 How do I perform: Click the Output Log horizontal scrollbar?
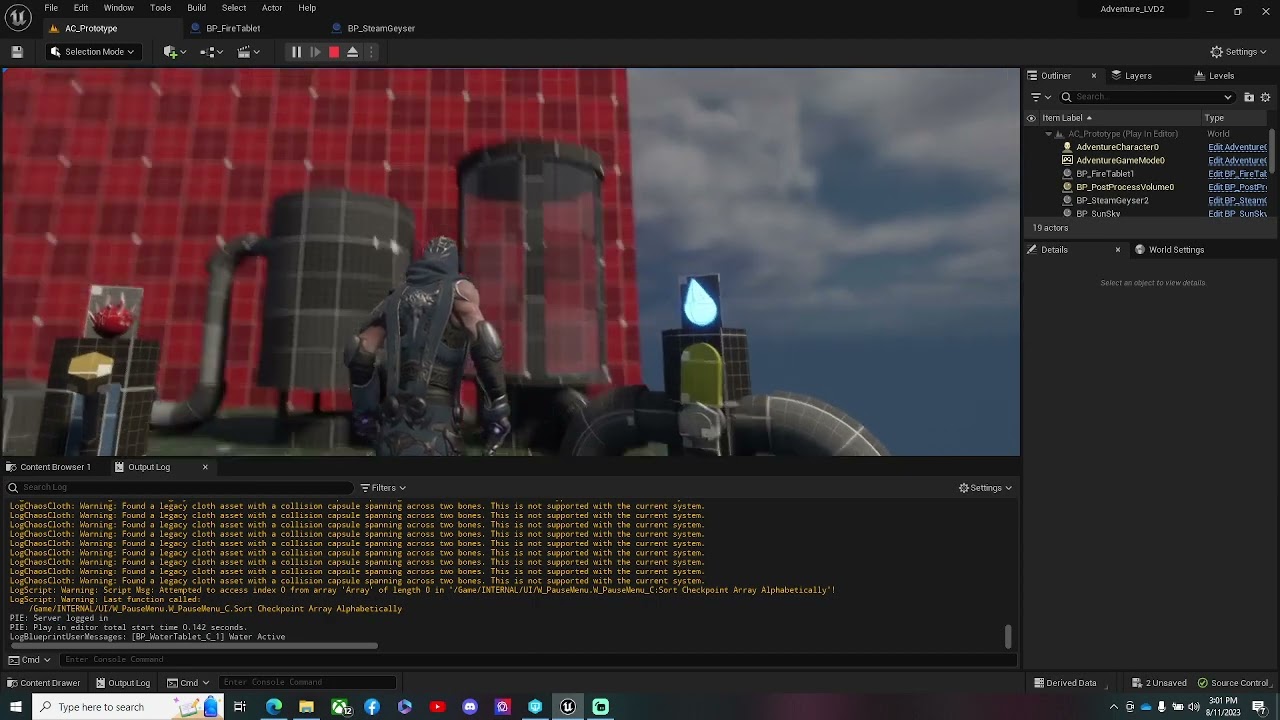[x=192, y=646]
